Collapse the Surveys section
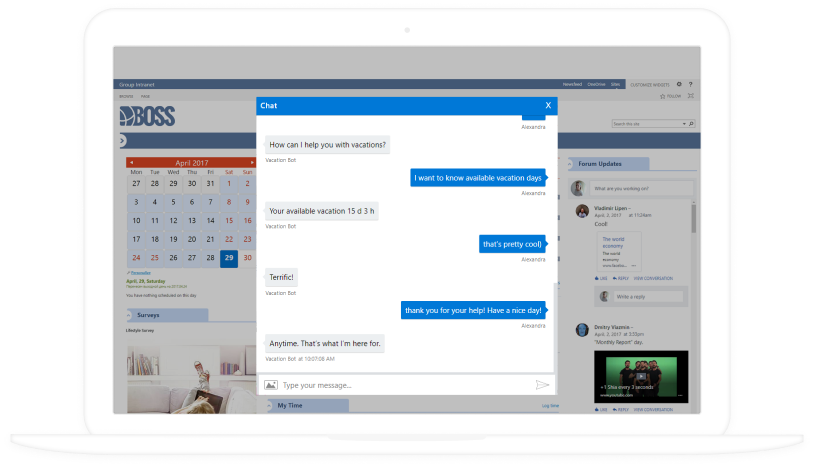Image resolution: width=814 pixels, height=468 pixels. click(x=130, y=315)
